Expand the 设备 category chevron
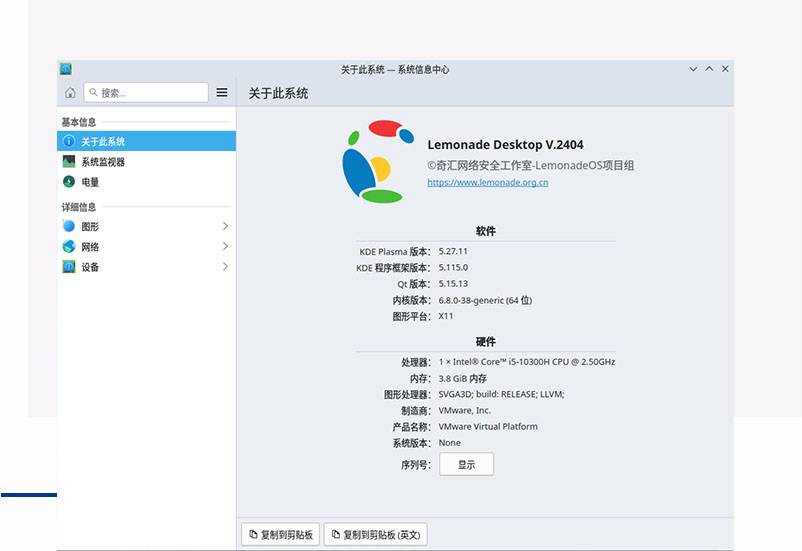 tap(225, 267)
